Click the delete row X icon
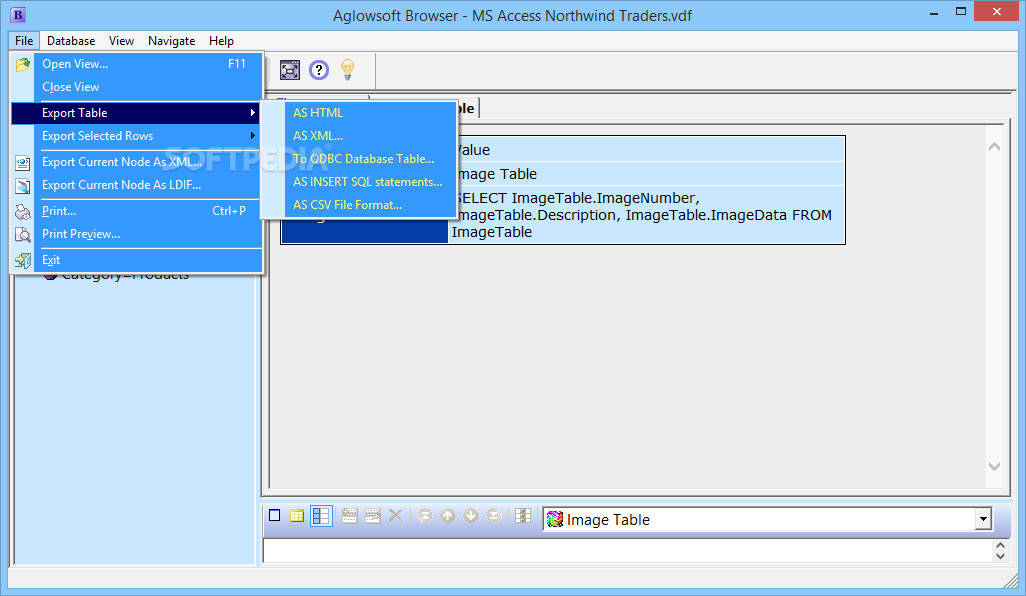The width and height of the screenshot is (1026, 596). click(x=395, y=516)
